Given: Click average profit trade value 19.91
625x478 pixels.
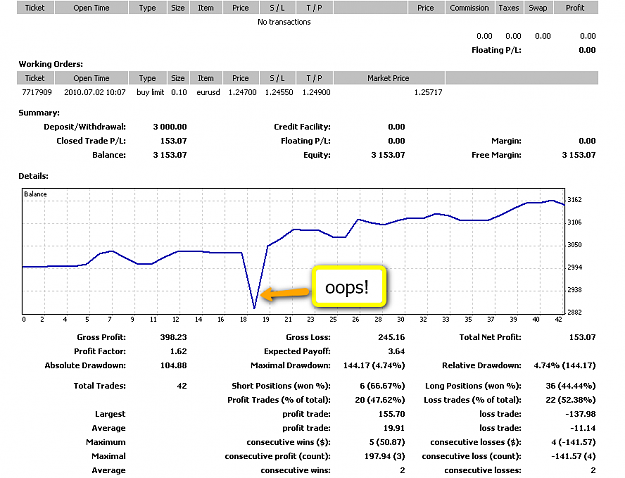Looking at the screenshot, I should [394, 428].
